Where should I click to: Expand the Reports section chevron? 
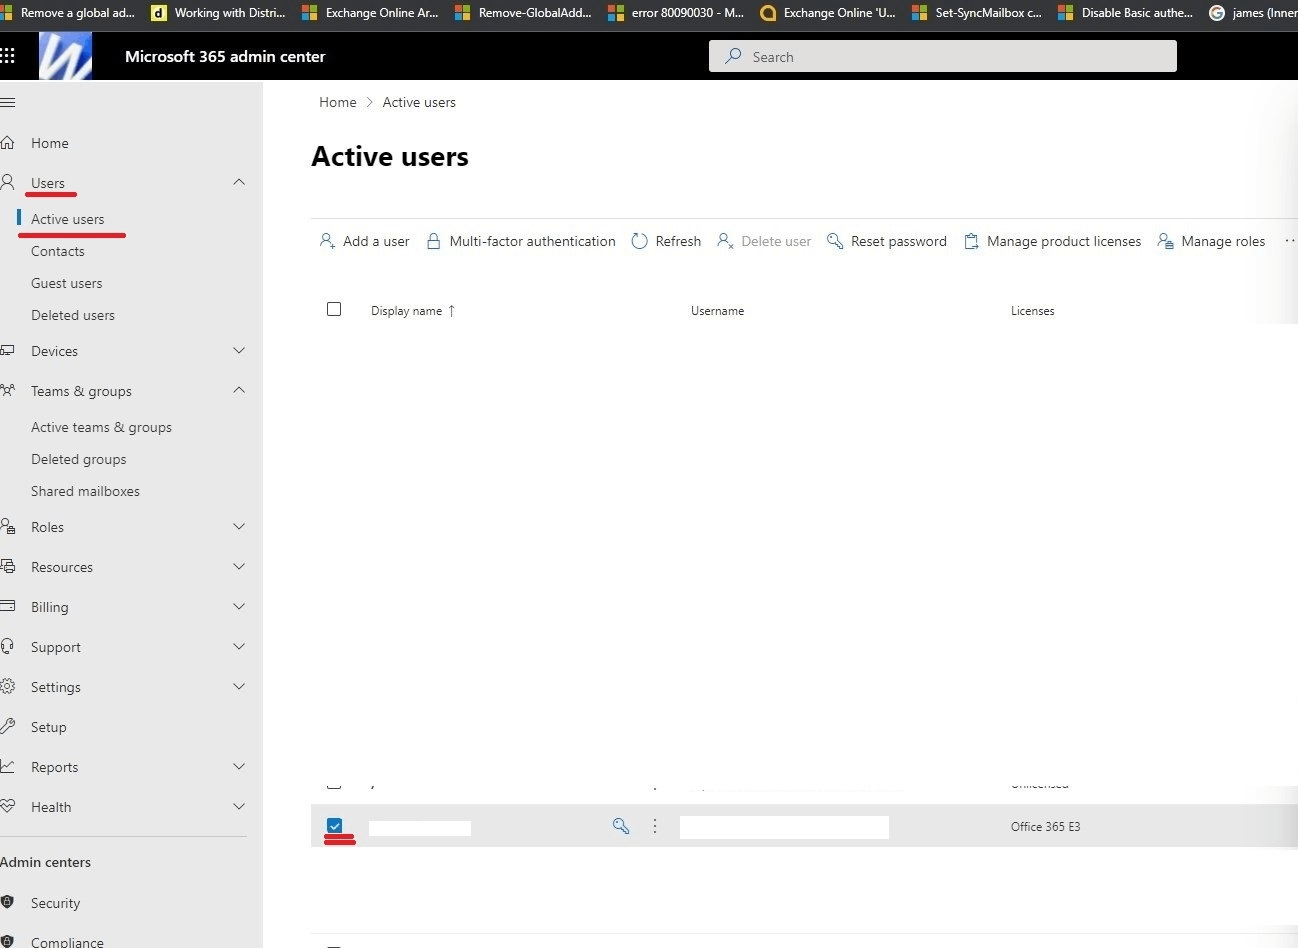click(x=239, y=767)
